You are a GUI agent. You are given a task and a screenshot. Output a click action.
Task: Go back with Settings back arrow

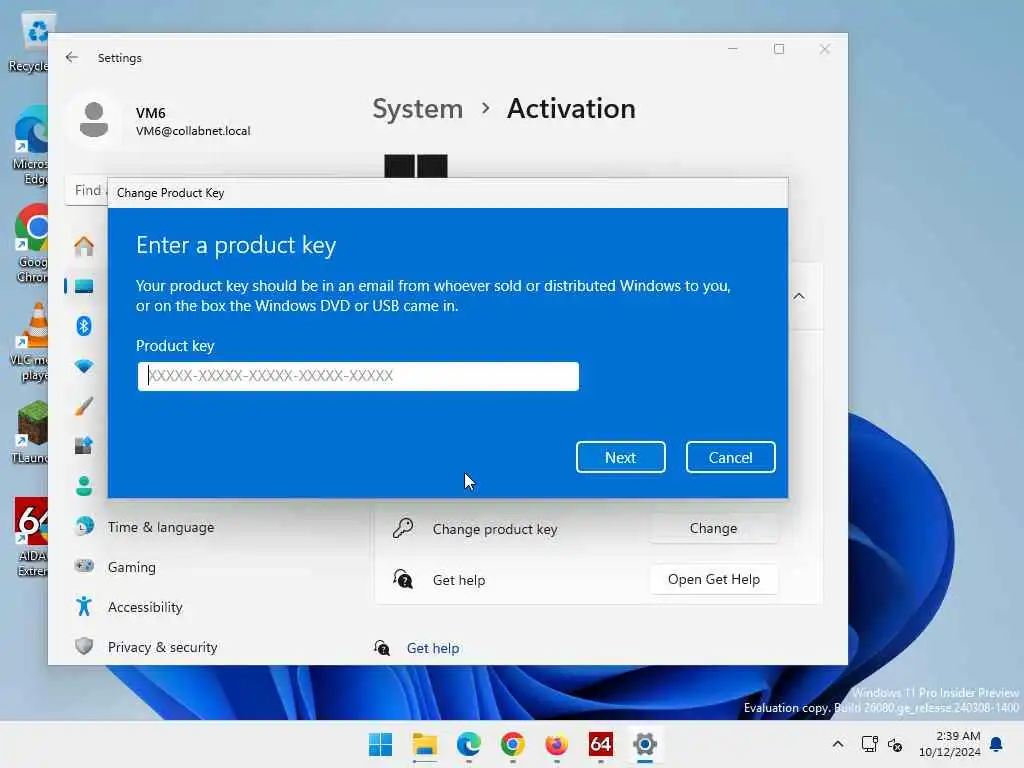pyautogui.click(x=72, y=57)
